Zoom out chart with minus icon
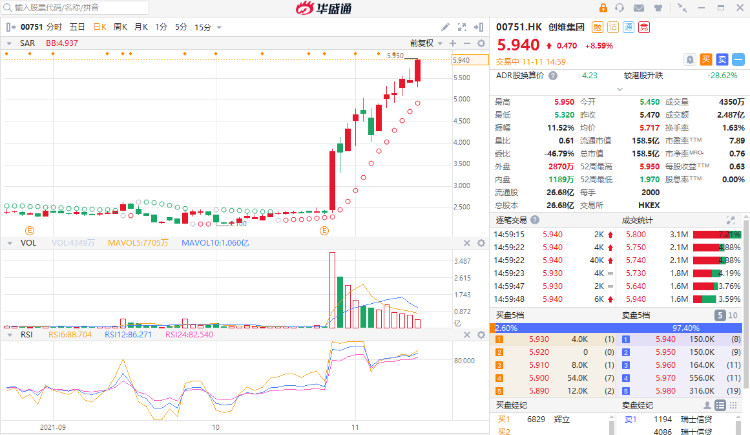Image resolution: width=750 pixels, height=435 pixels. pos(467,43)
